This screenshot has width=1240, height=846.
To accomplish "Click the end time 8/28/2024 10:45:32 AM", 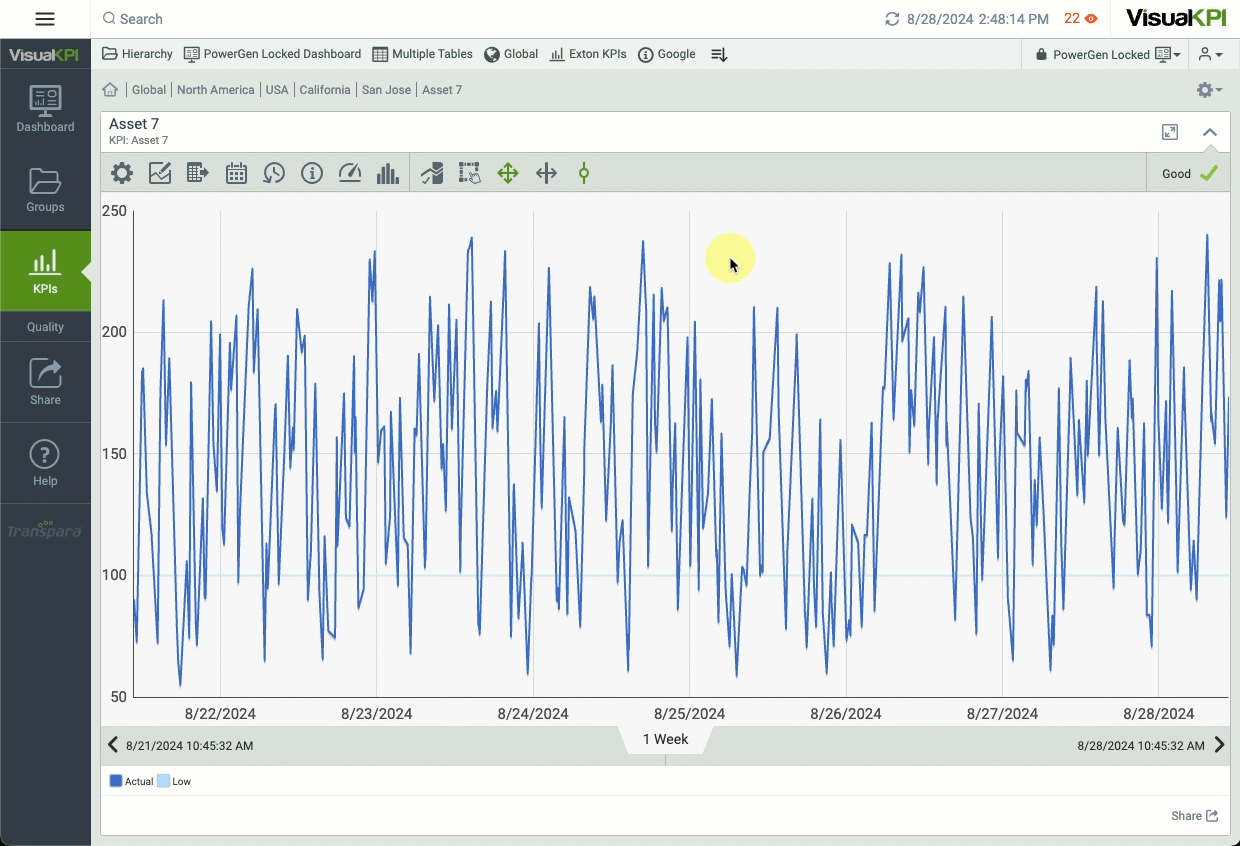I will point(1141,746).
